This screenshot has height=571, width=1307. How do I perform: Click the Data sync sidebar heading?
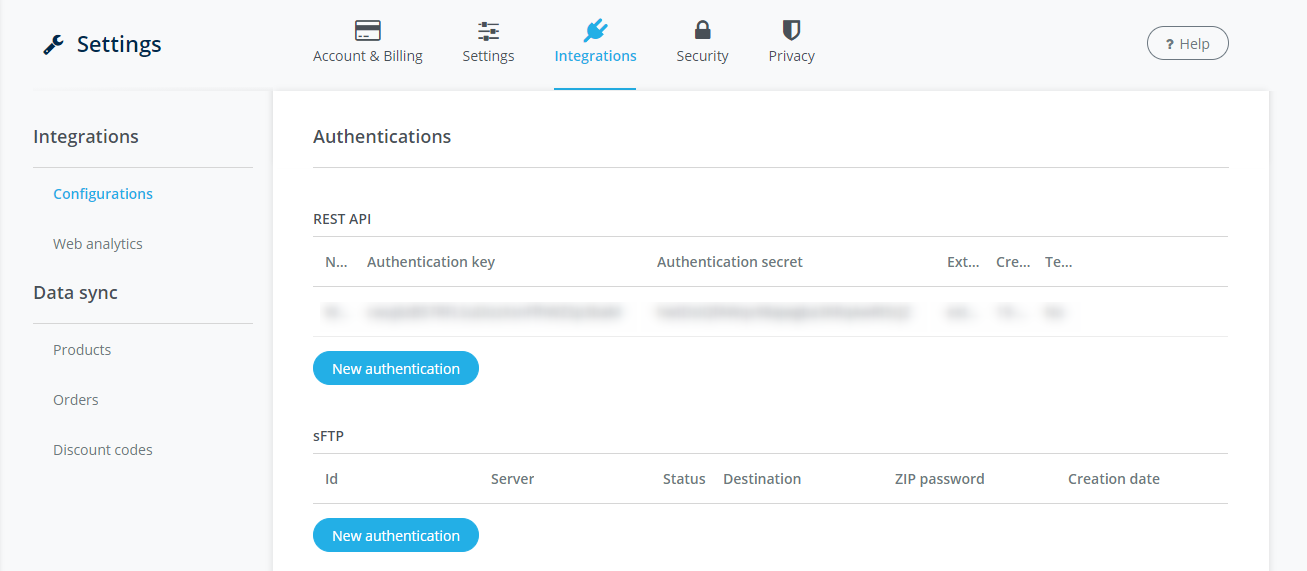pos(76,293)
